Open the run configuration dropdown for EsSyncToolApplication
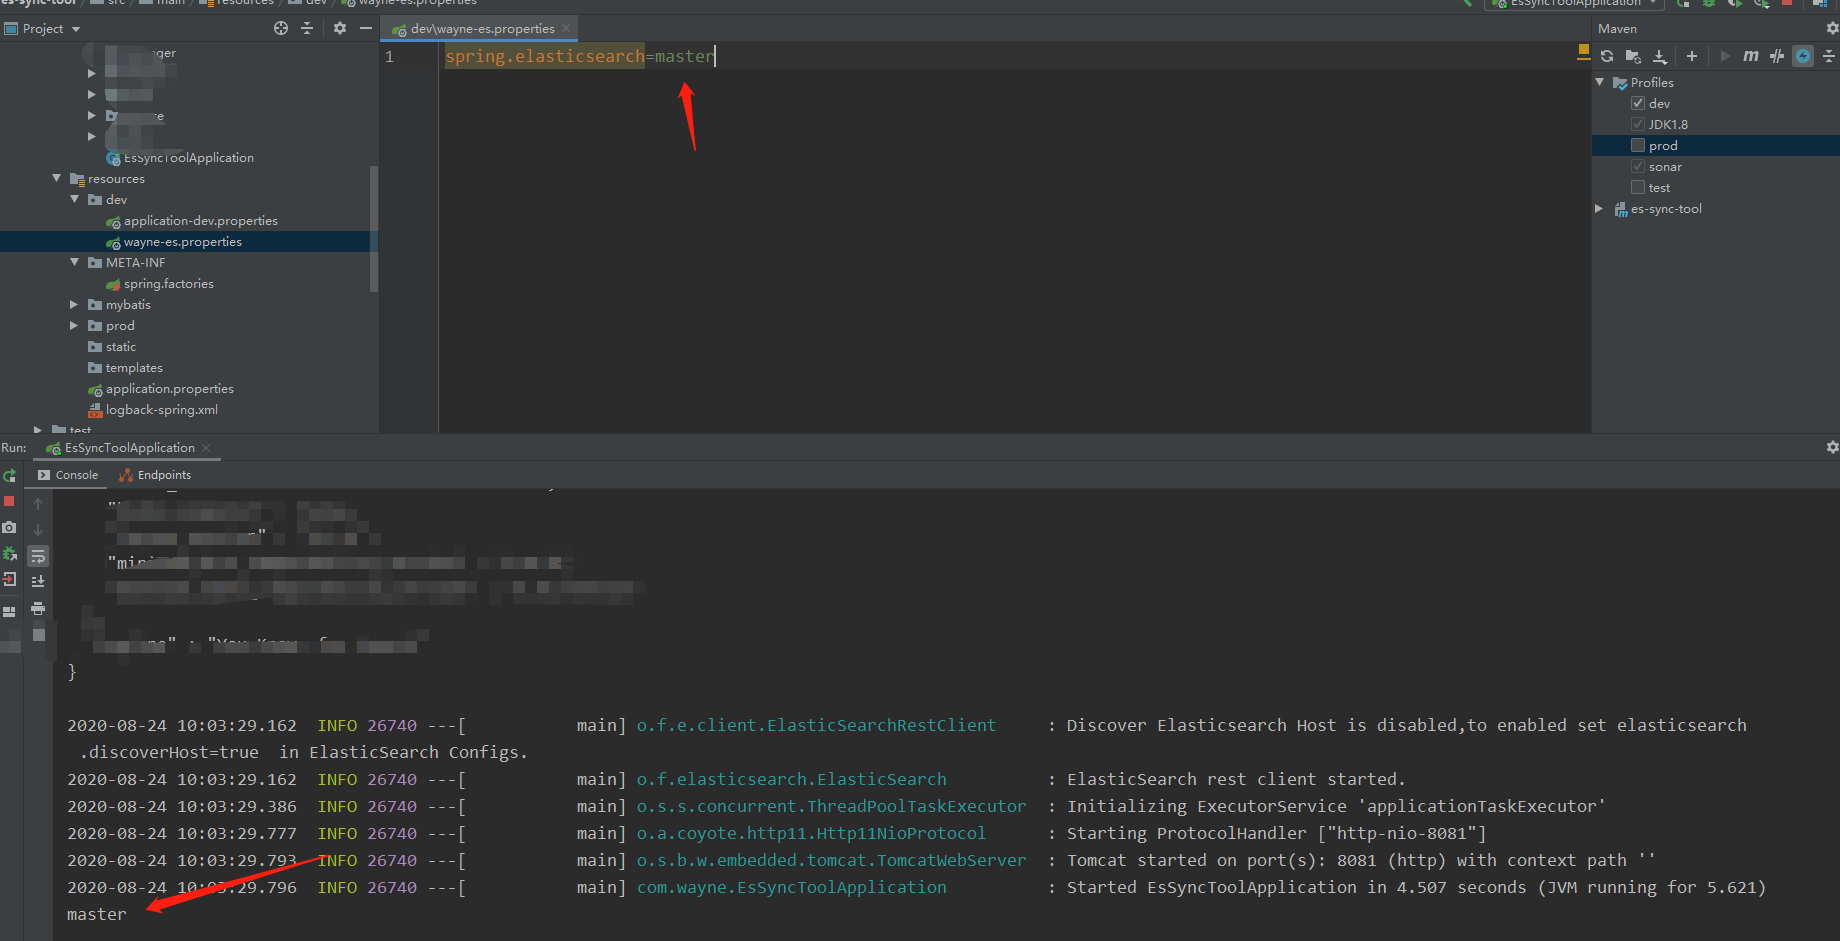 tap(1652, 4)
